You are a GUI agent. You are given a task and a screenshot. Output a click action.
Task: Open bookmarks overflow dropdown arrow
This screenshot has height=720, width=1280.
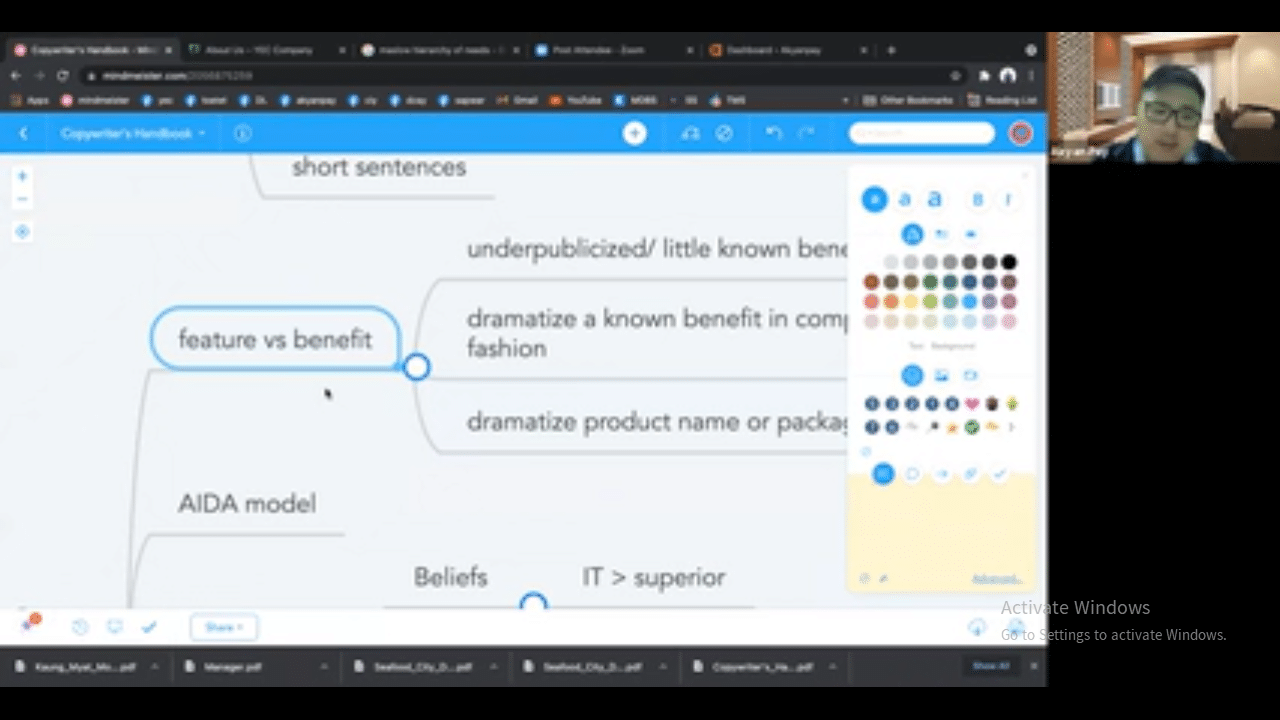(x=845, y=100)
